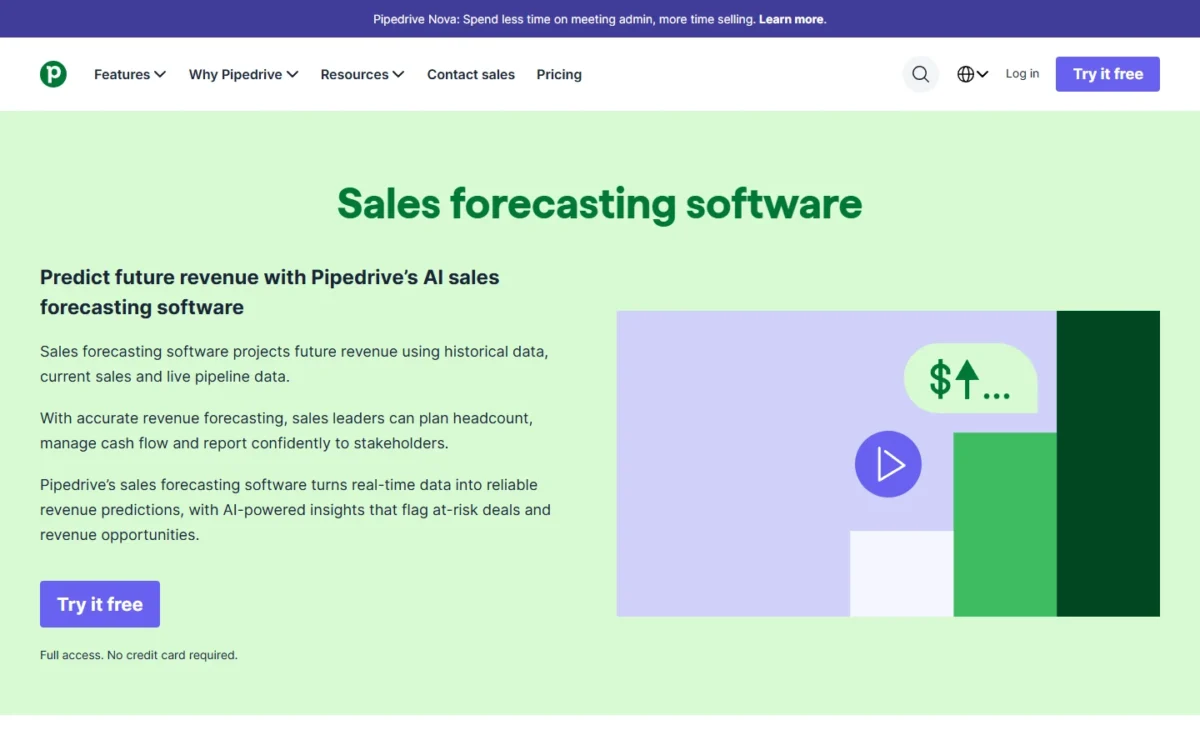1200x750 pixels.
Task: Click paragraph about AI-powered insights
Action: coord(295,510)
